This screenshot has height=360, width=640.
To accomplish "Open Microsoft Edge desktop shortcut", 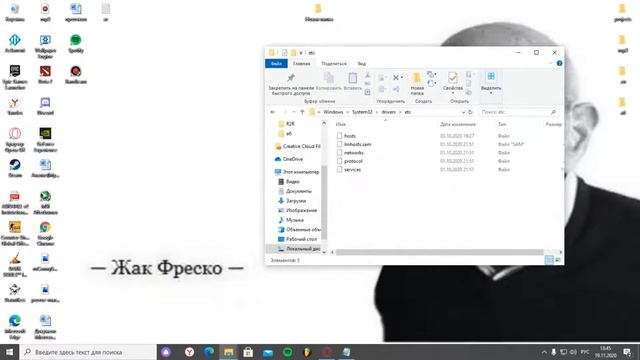I will 15,327.
